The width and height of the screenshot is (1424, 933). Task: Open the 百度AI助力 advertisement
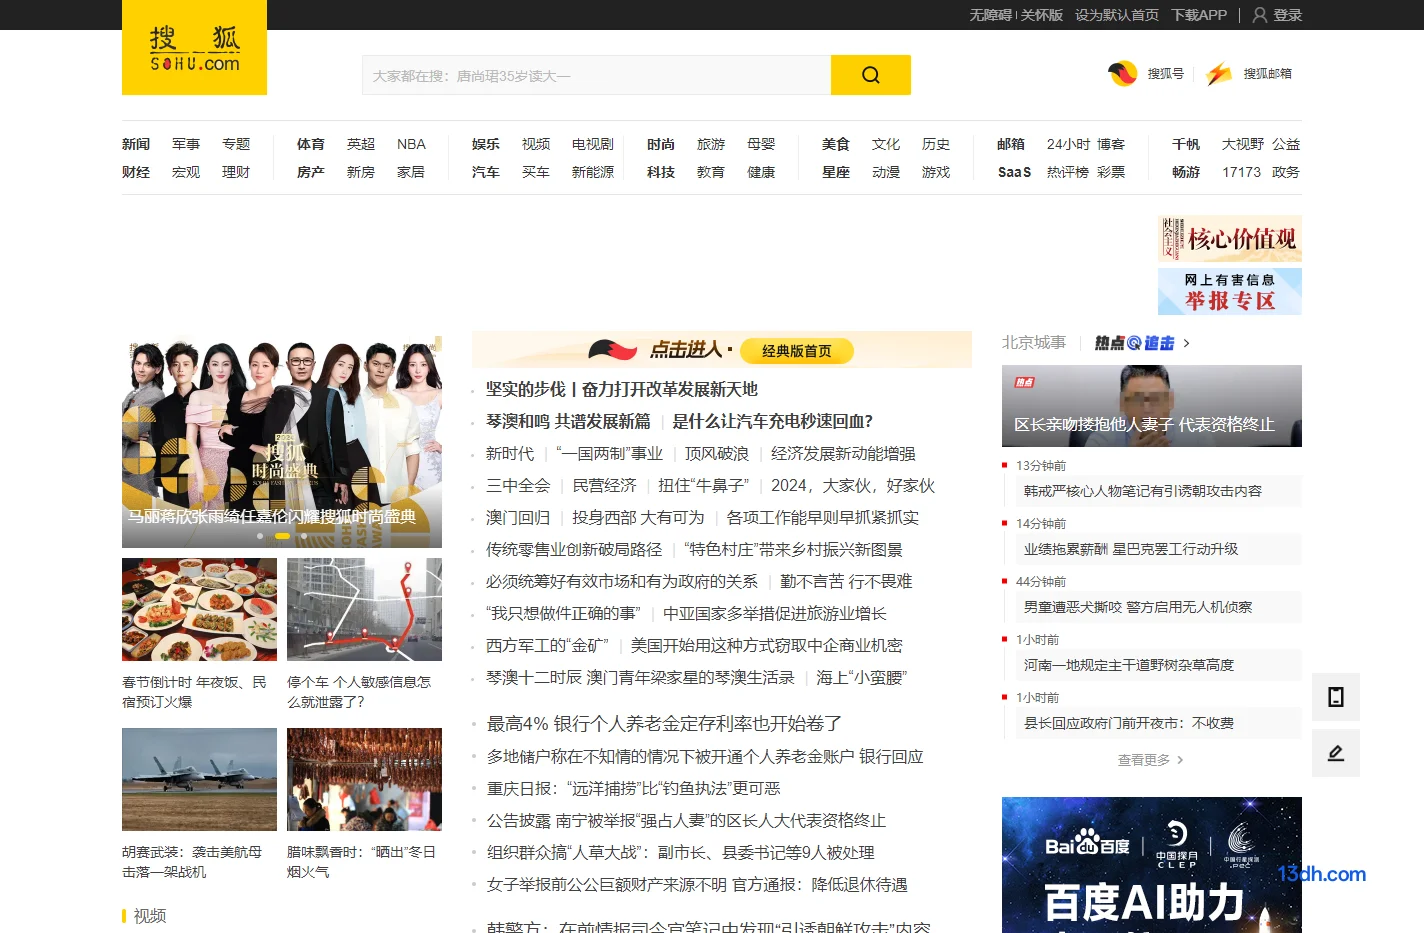click(x=1152, y=865)
